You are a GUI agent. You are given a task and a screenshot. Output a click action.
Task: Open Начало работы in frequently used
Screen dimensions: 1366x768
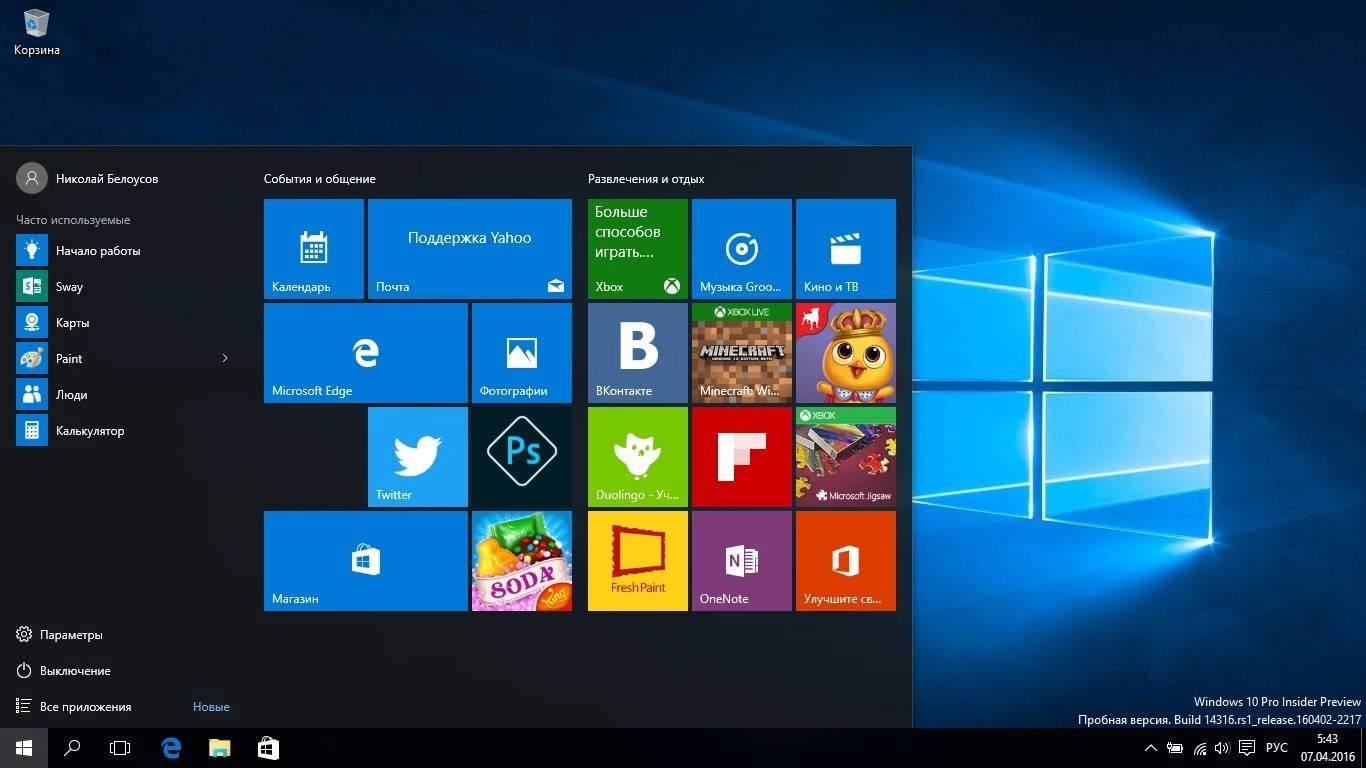[124, 251]
